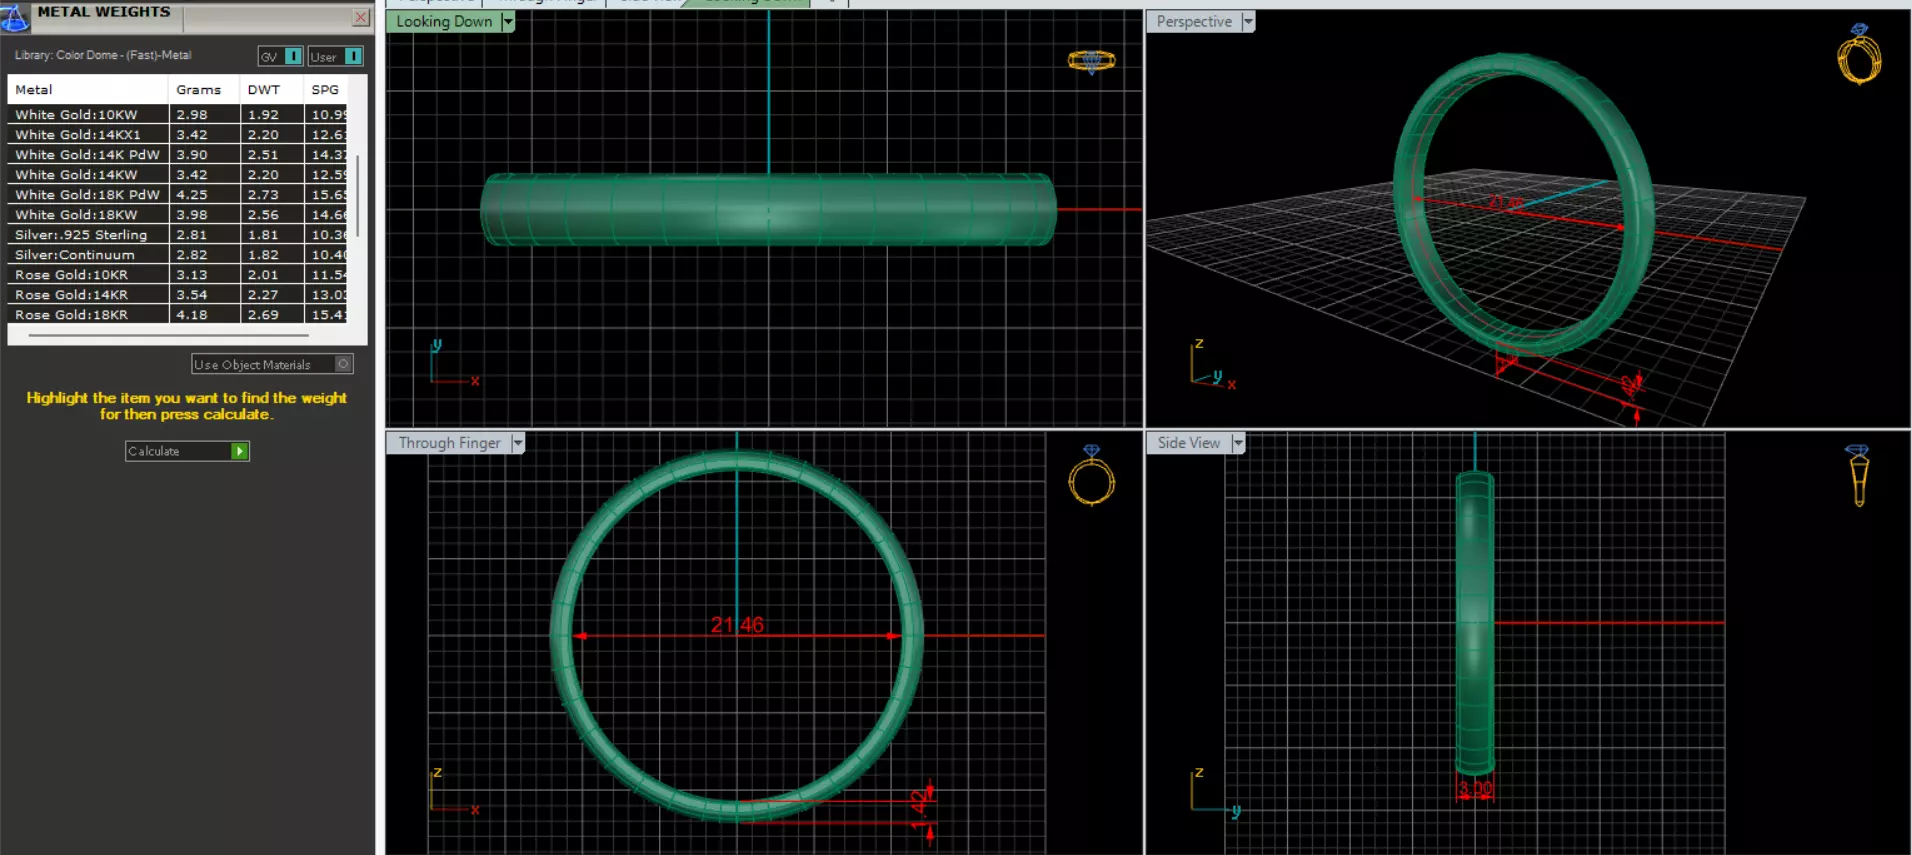Viewport: 1912px width, 855px height.
Task: Select the Silver:Continuum row
Action: coord(177,254)
